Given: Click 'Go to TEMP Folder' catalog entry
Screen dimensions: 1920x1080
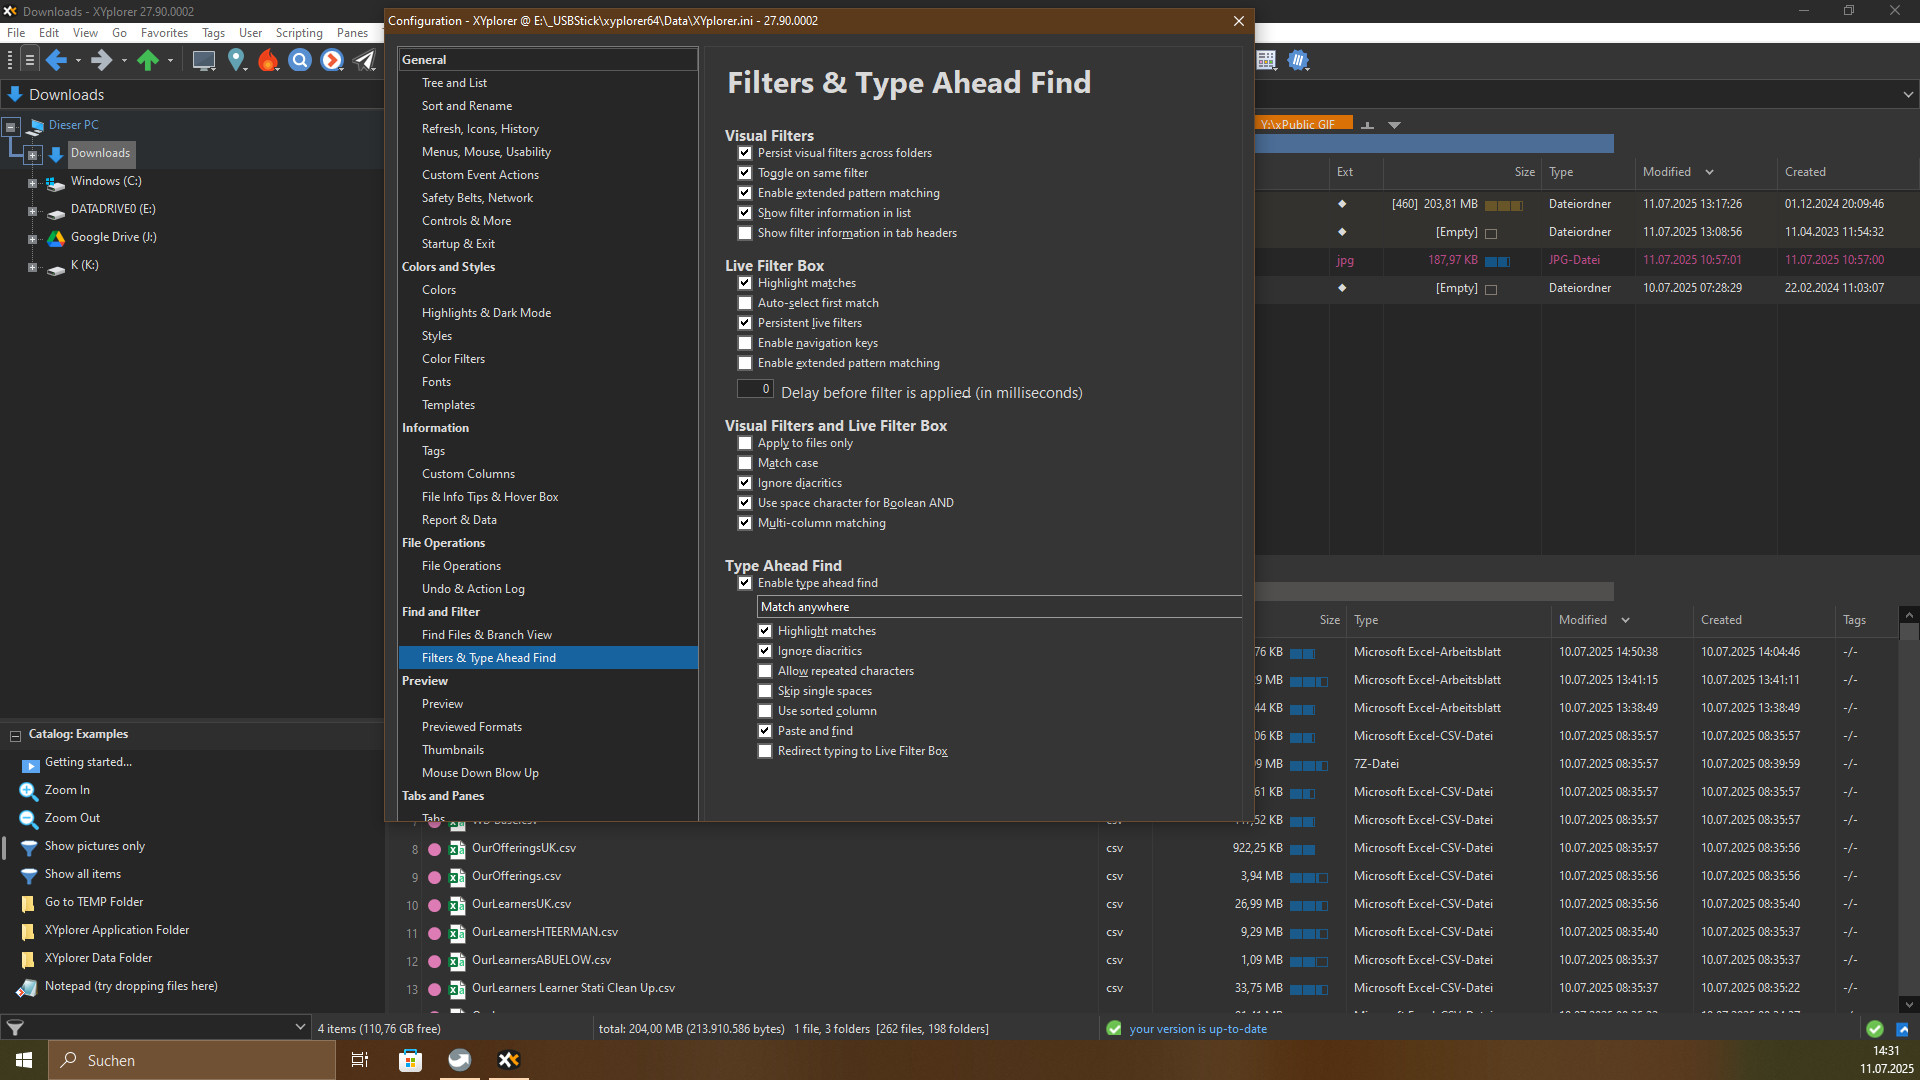Looking at the screenshot, I should (x=94, y=902).
